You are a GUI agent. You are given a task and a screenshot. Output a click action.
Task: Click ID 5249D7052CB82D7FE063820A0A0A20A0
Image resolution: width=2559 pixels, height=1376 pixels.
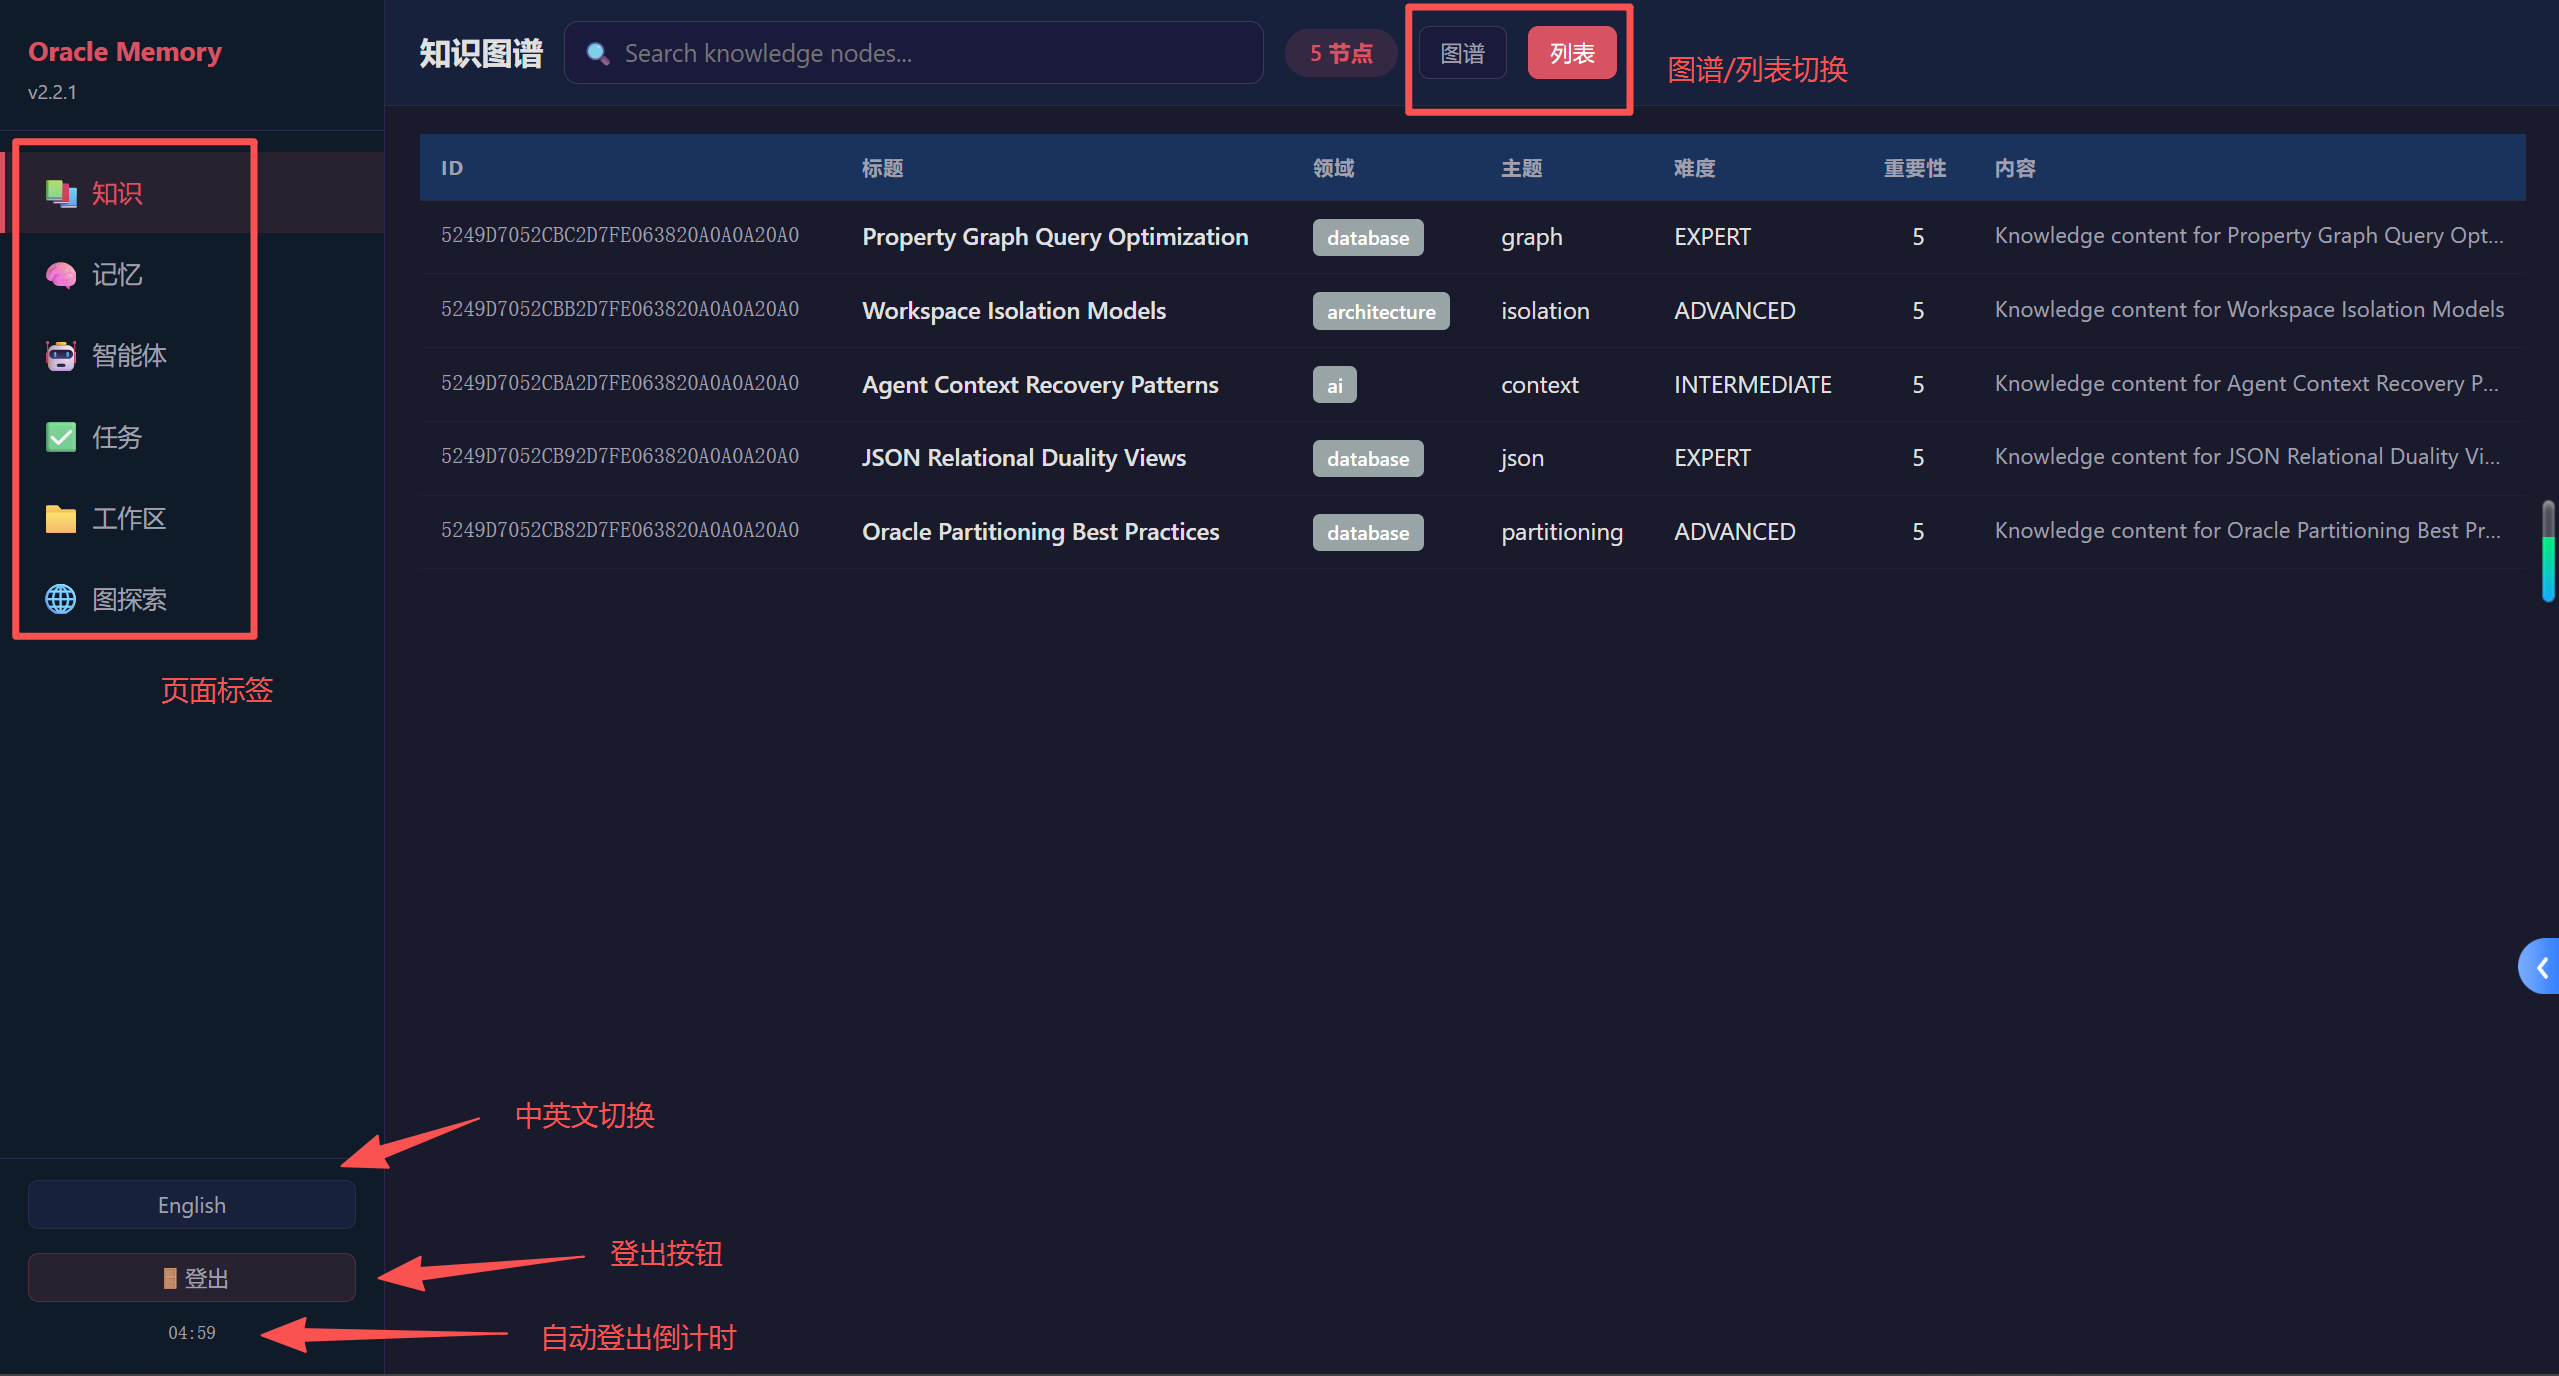pos(620,531)
